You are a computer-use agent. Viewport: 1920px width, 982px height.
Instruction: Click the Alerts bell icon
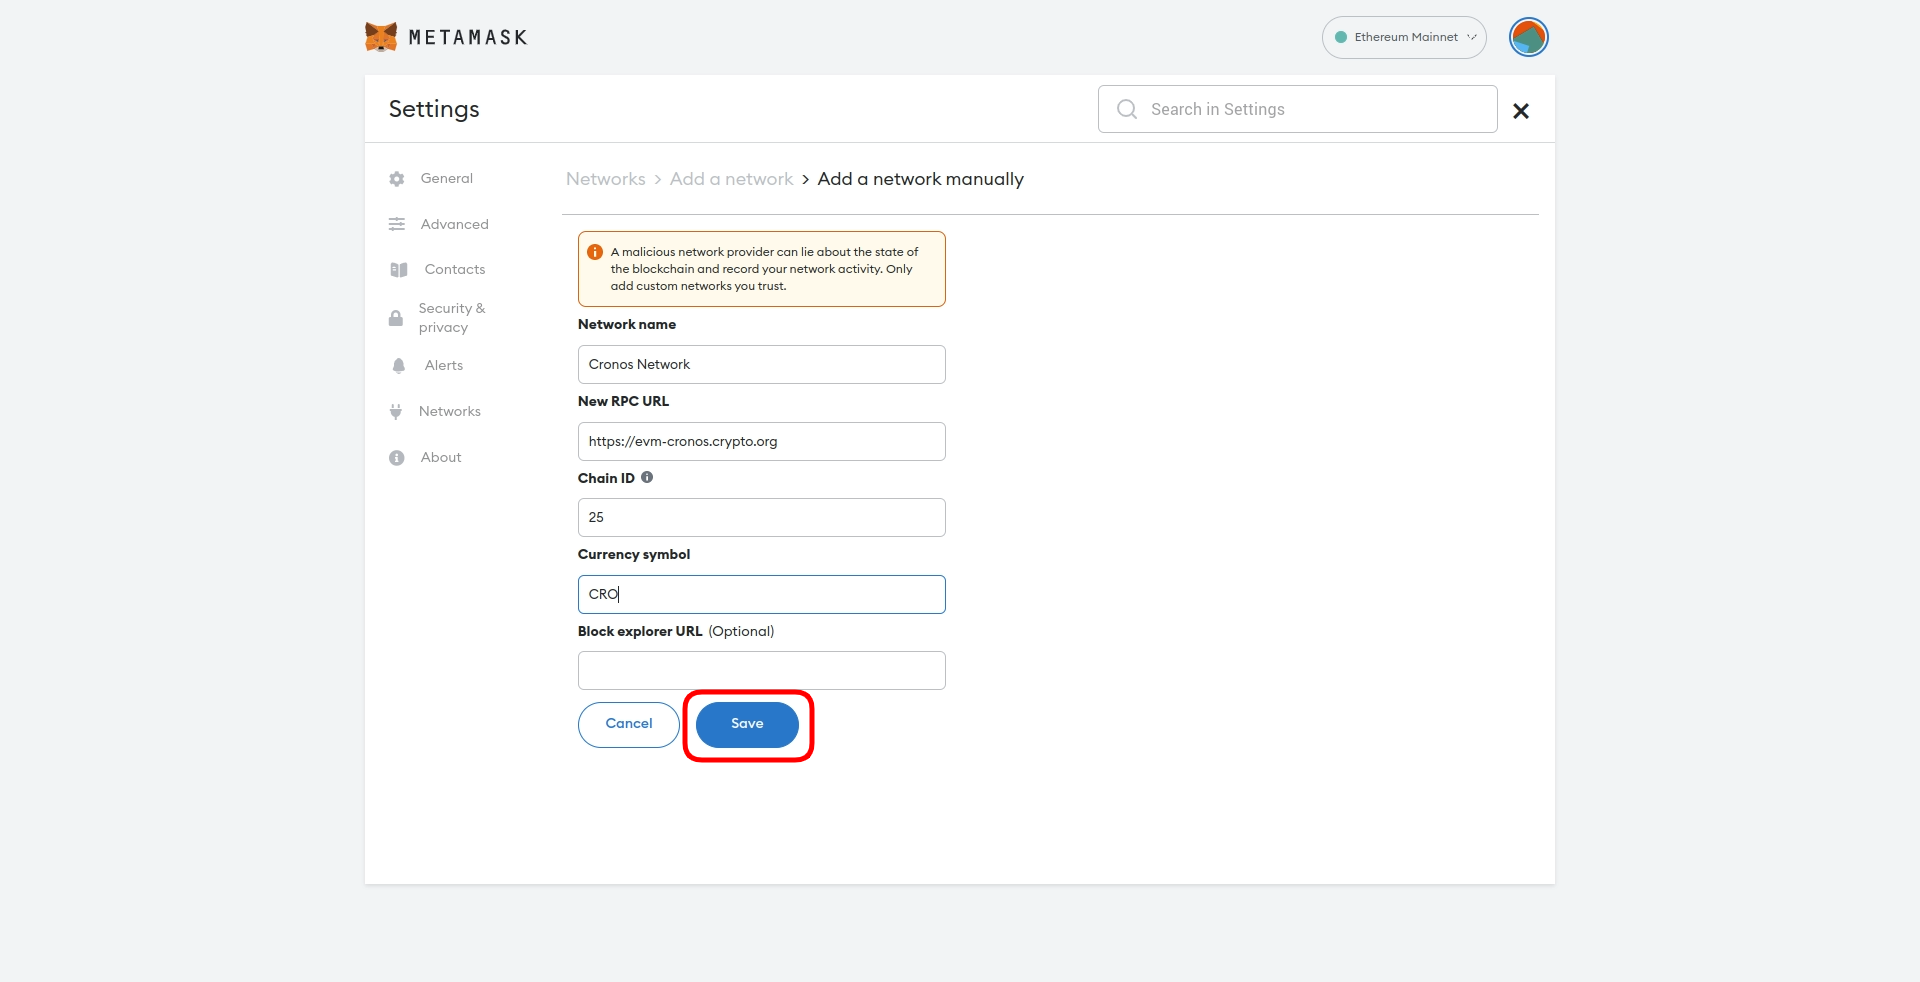(x=399, y=366)
